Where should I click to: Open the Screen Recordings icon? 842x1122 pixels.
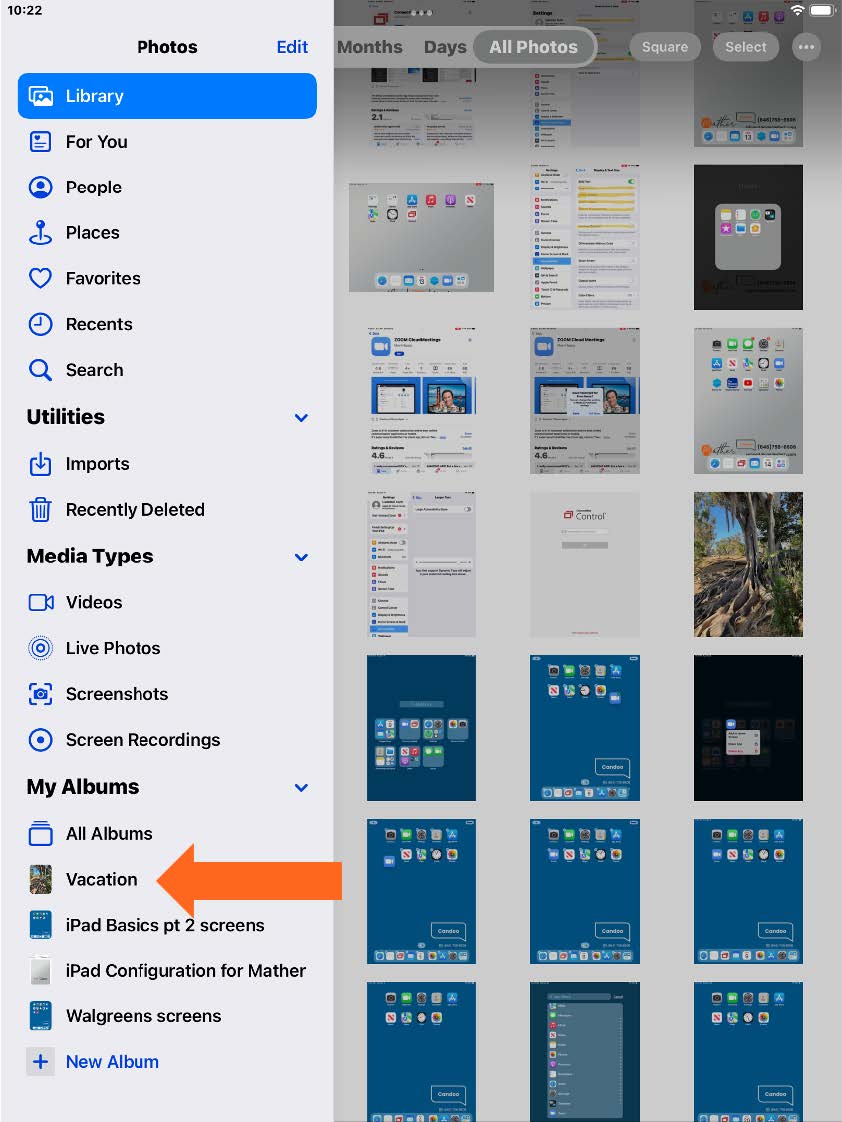pos(40,740)
